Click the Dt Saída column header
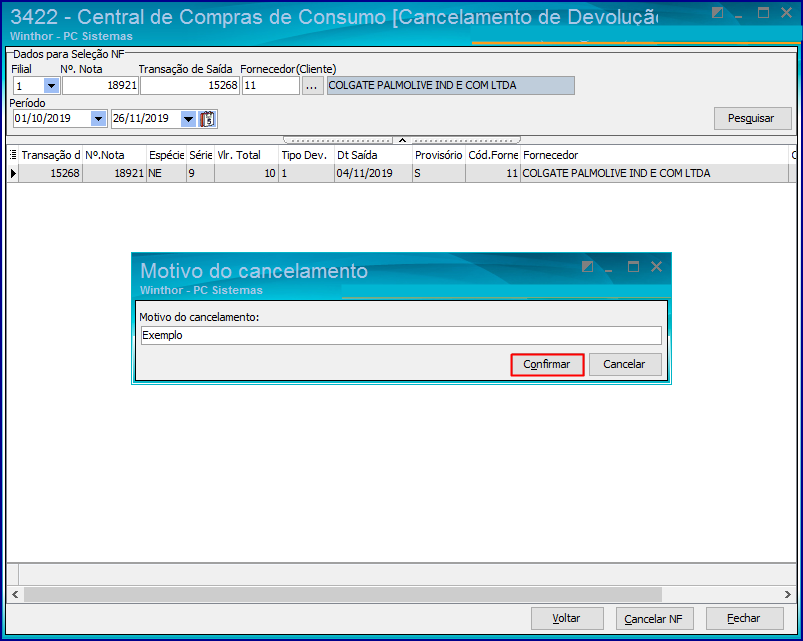The image size is (803, 641). click(373, 155)
